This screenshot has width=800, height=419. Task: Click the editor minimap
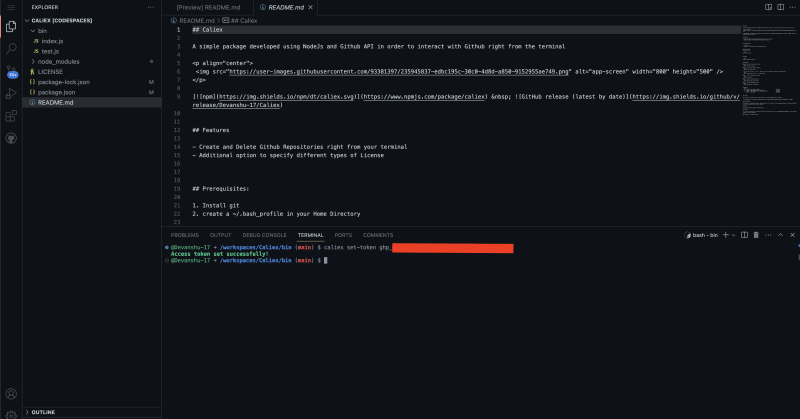pos(769,71)
